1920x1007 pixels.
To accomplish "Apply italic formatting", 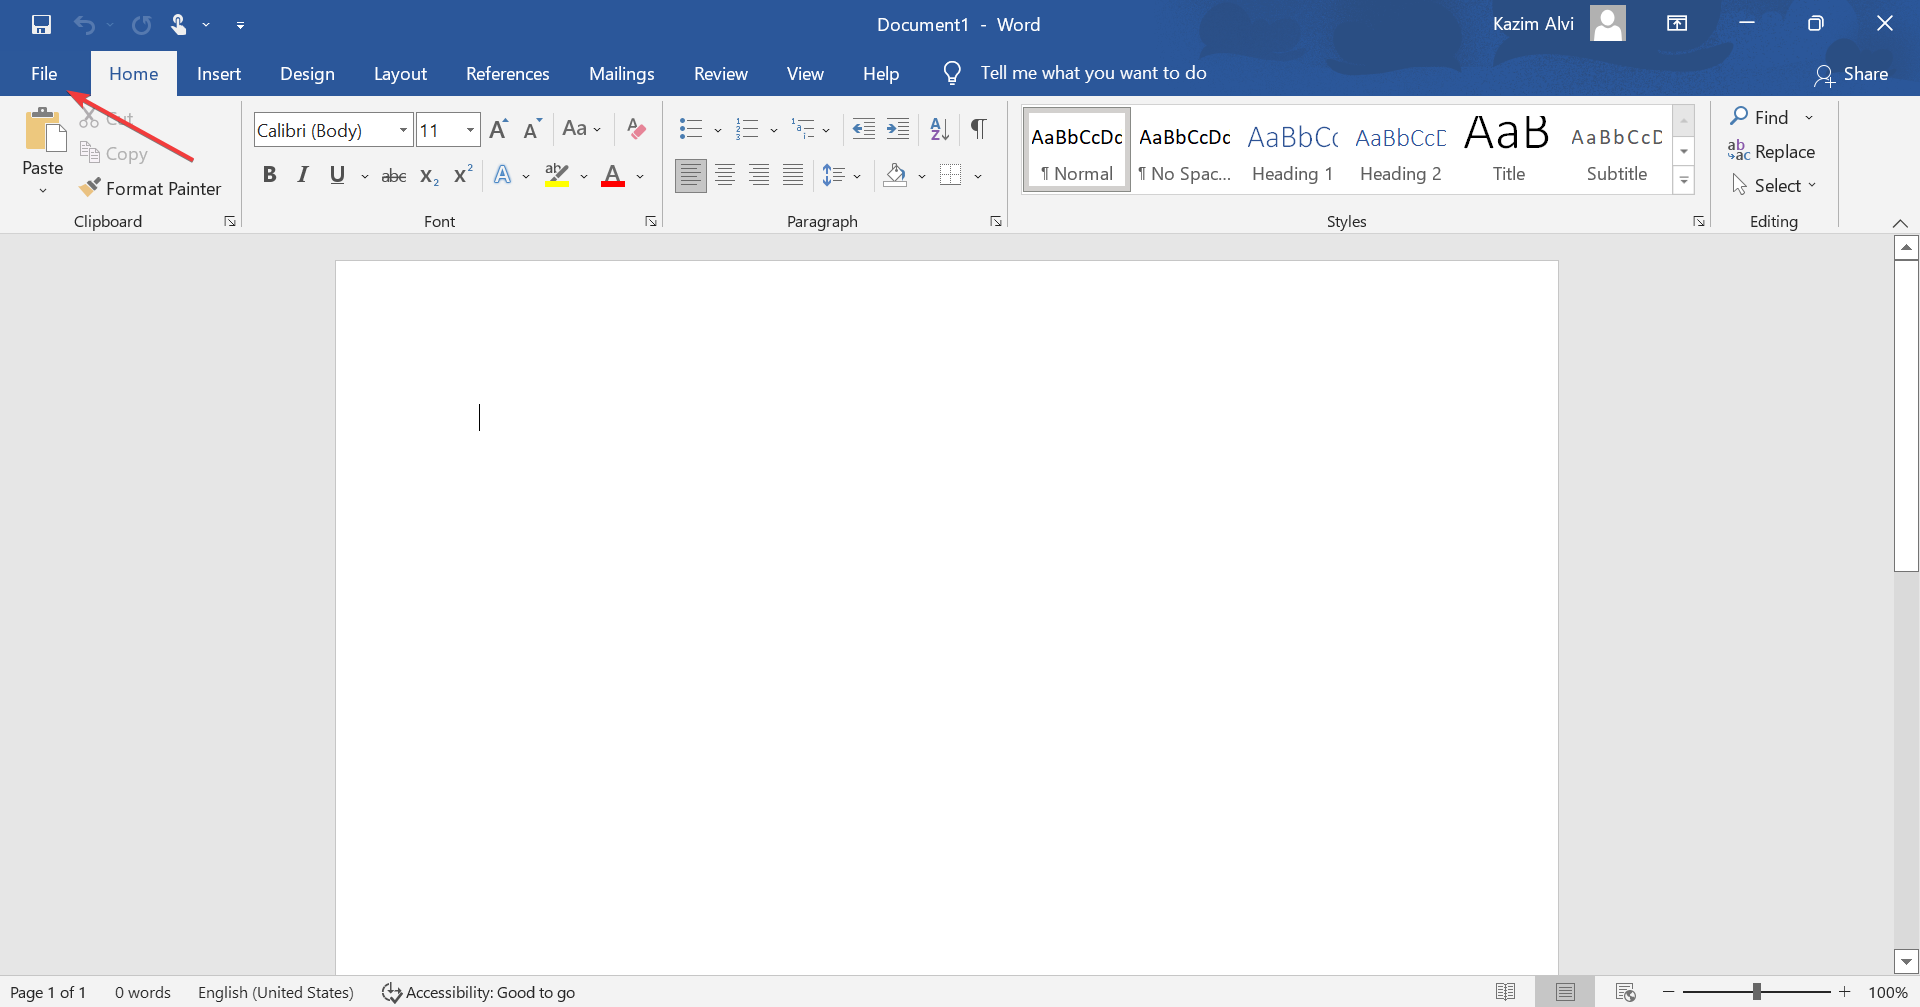I will 302,175.
